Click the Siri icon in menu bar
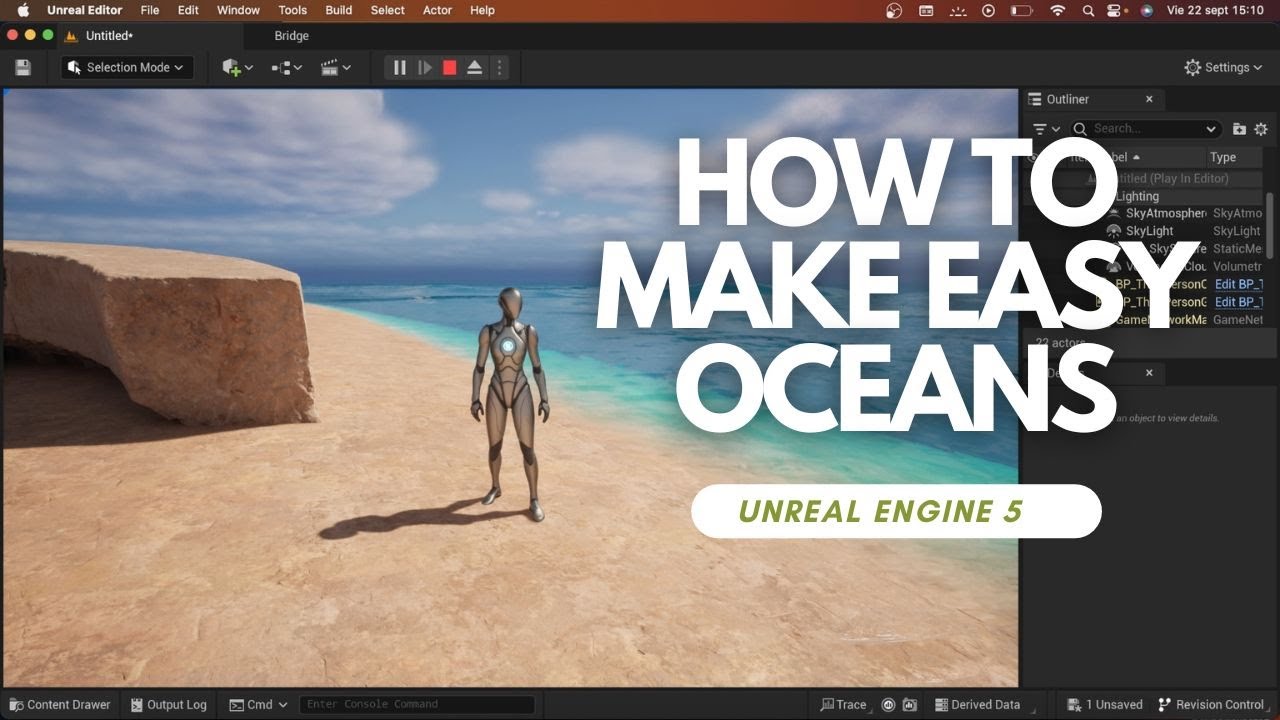The image size is (1280, 720). point(1146,10)
